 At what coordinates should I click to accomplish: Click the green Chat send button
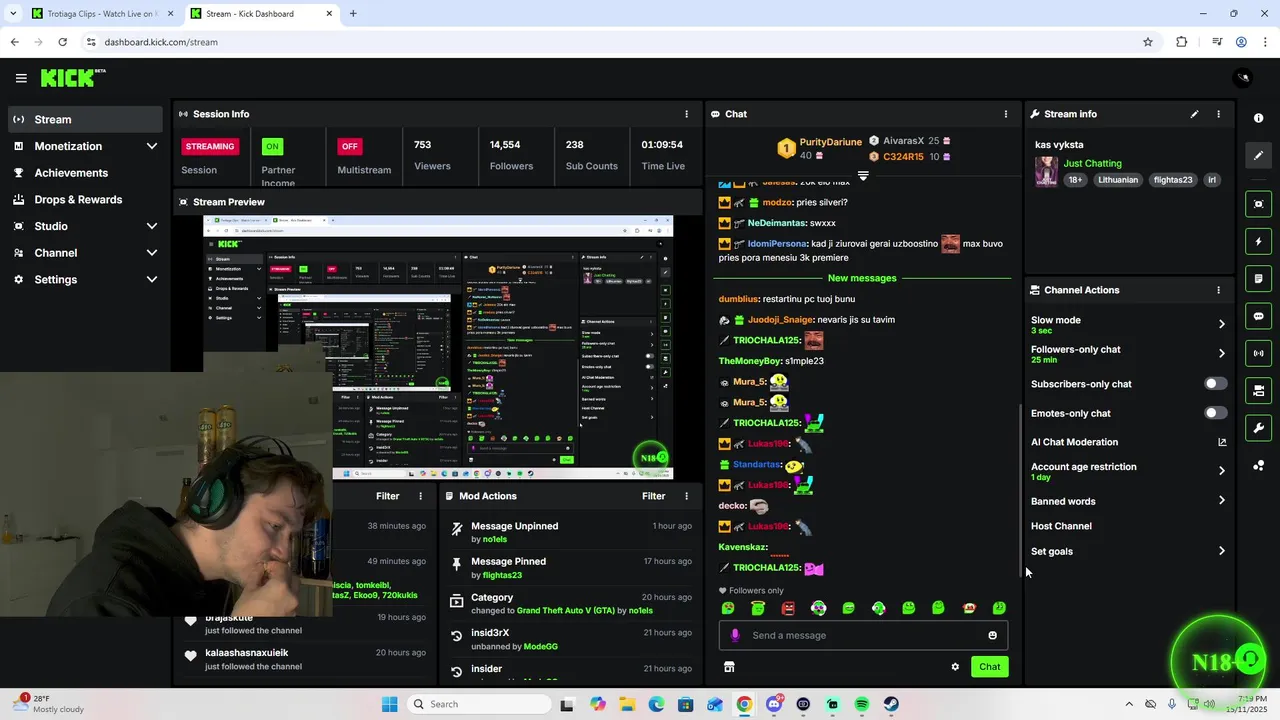click(989, 667)
